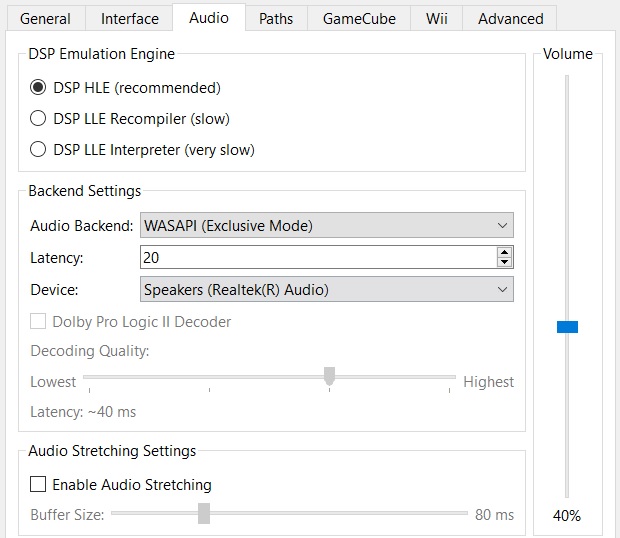Select DSP HLE (recommended) engine
Screen dimensions: 620x538
[38, 88]
